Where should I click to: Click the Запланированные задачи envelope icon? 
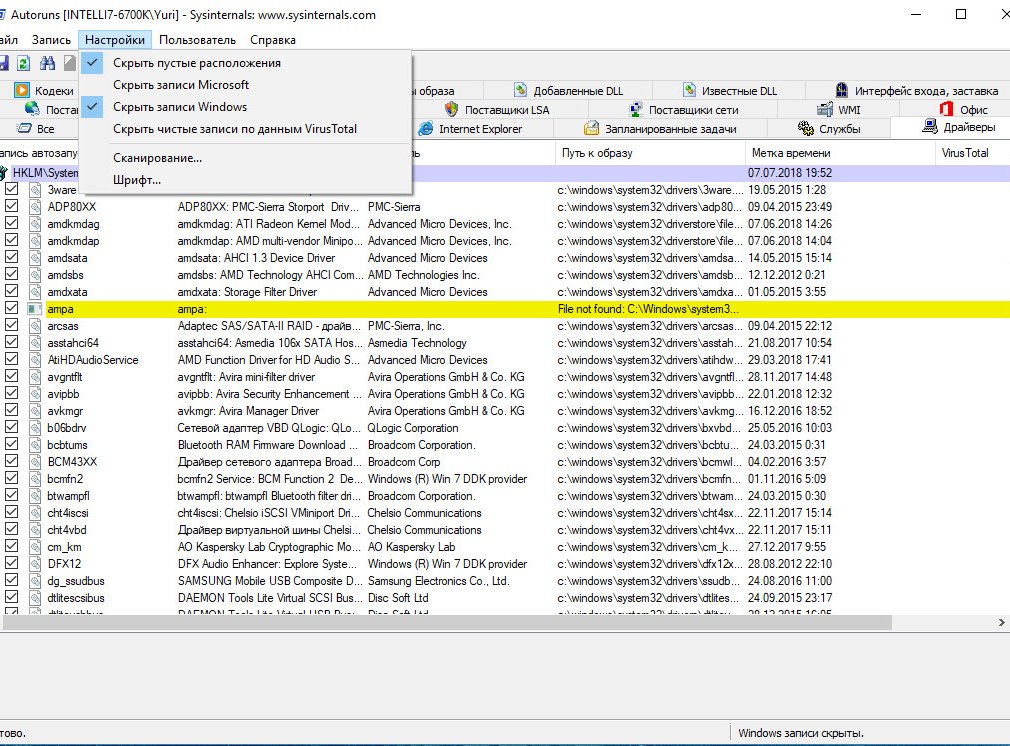591,128
